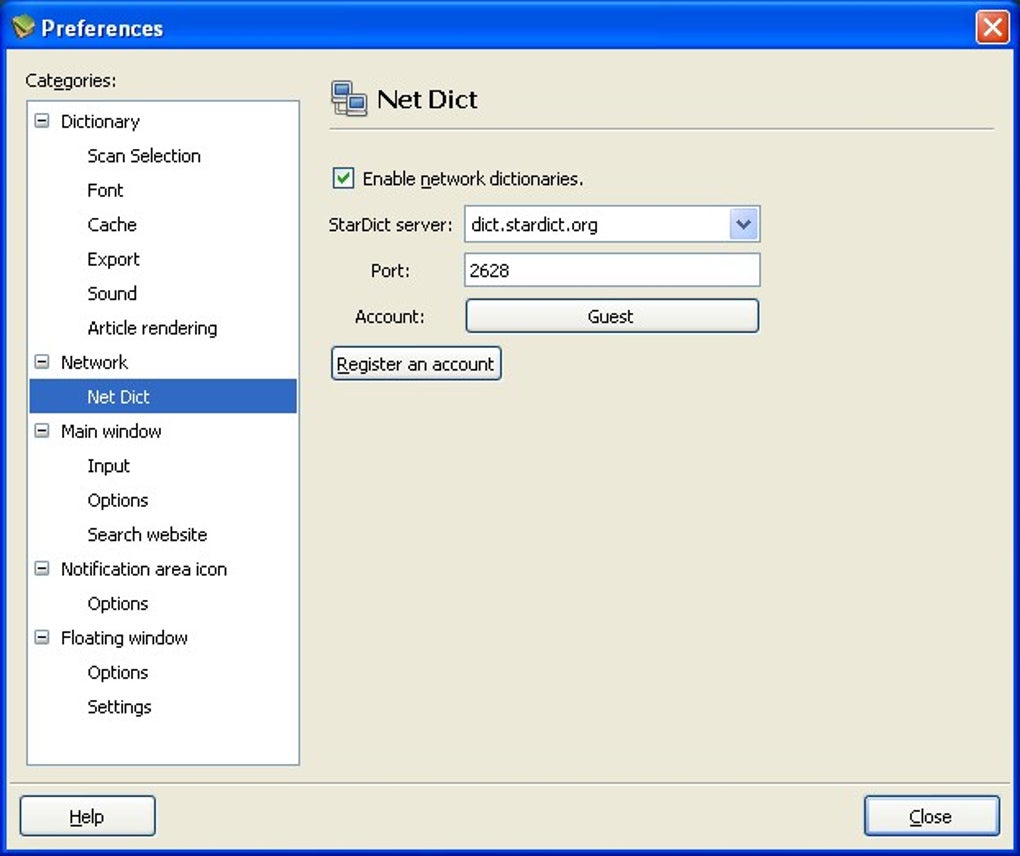Select Export category
This screenshot has width=1020, height=856.
click(x=113, y=260)
